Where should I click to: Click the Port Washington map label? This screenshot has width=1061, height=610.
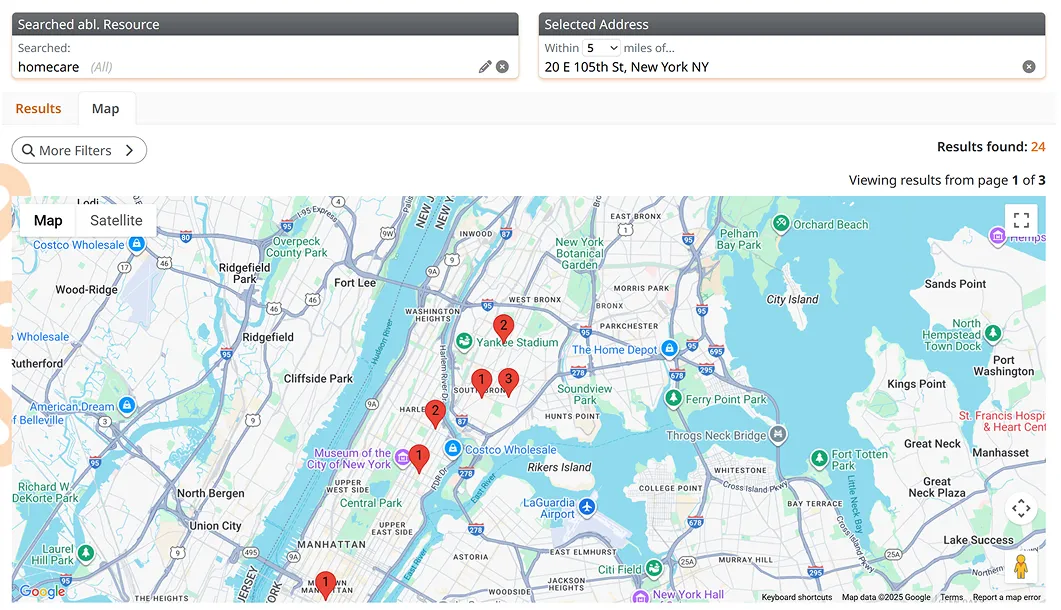point(1003,366)
